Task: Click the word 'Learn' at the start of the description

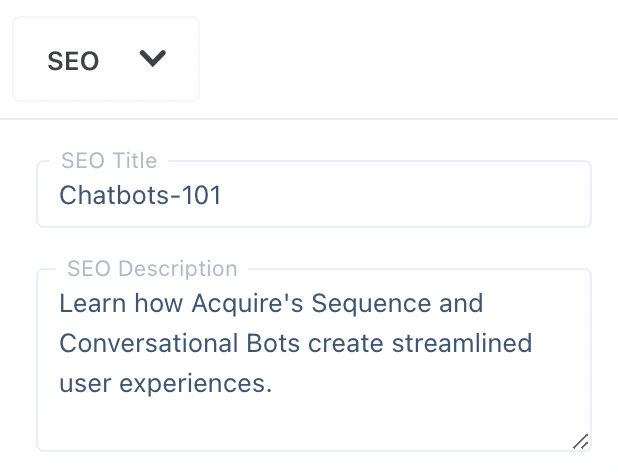Action: [x=93, y=303]
